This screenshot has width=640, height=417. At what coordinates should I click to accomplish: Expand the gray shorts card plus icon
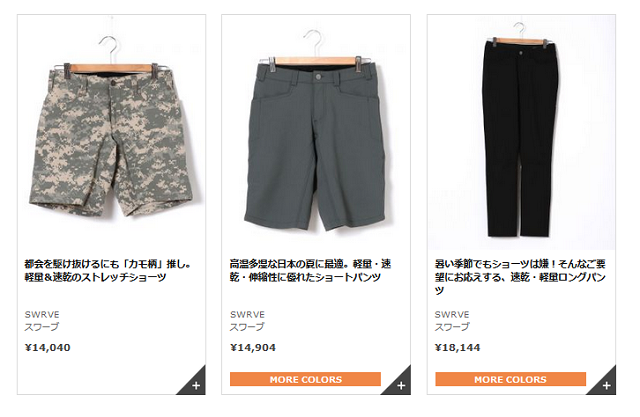coord(401,384)
